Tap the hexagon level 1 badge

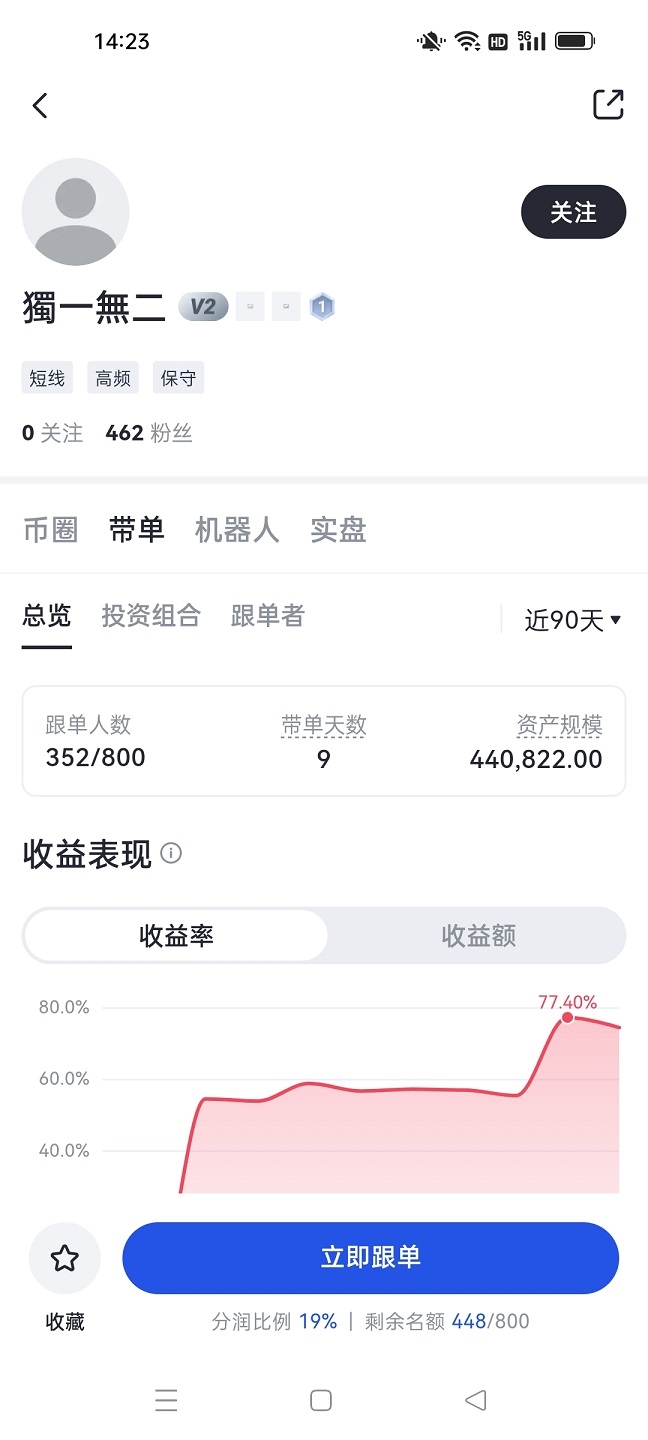pyautogui.click(x=322, y=307)
